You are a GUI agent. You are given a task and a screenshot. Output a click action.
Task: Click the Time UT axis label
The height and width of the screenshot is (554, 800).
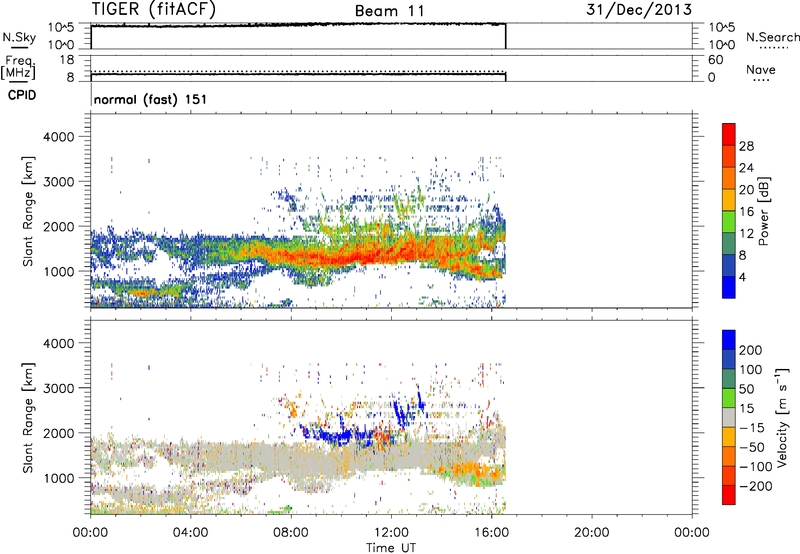click(x=391, y=547)
